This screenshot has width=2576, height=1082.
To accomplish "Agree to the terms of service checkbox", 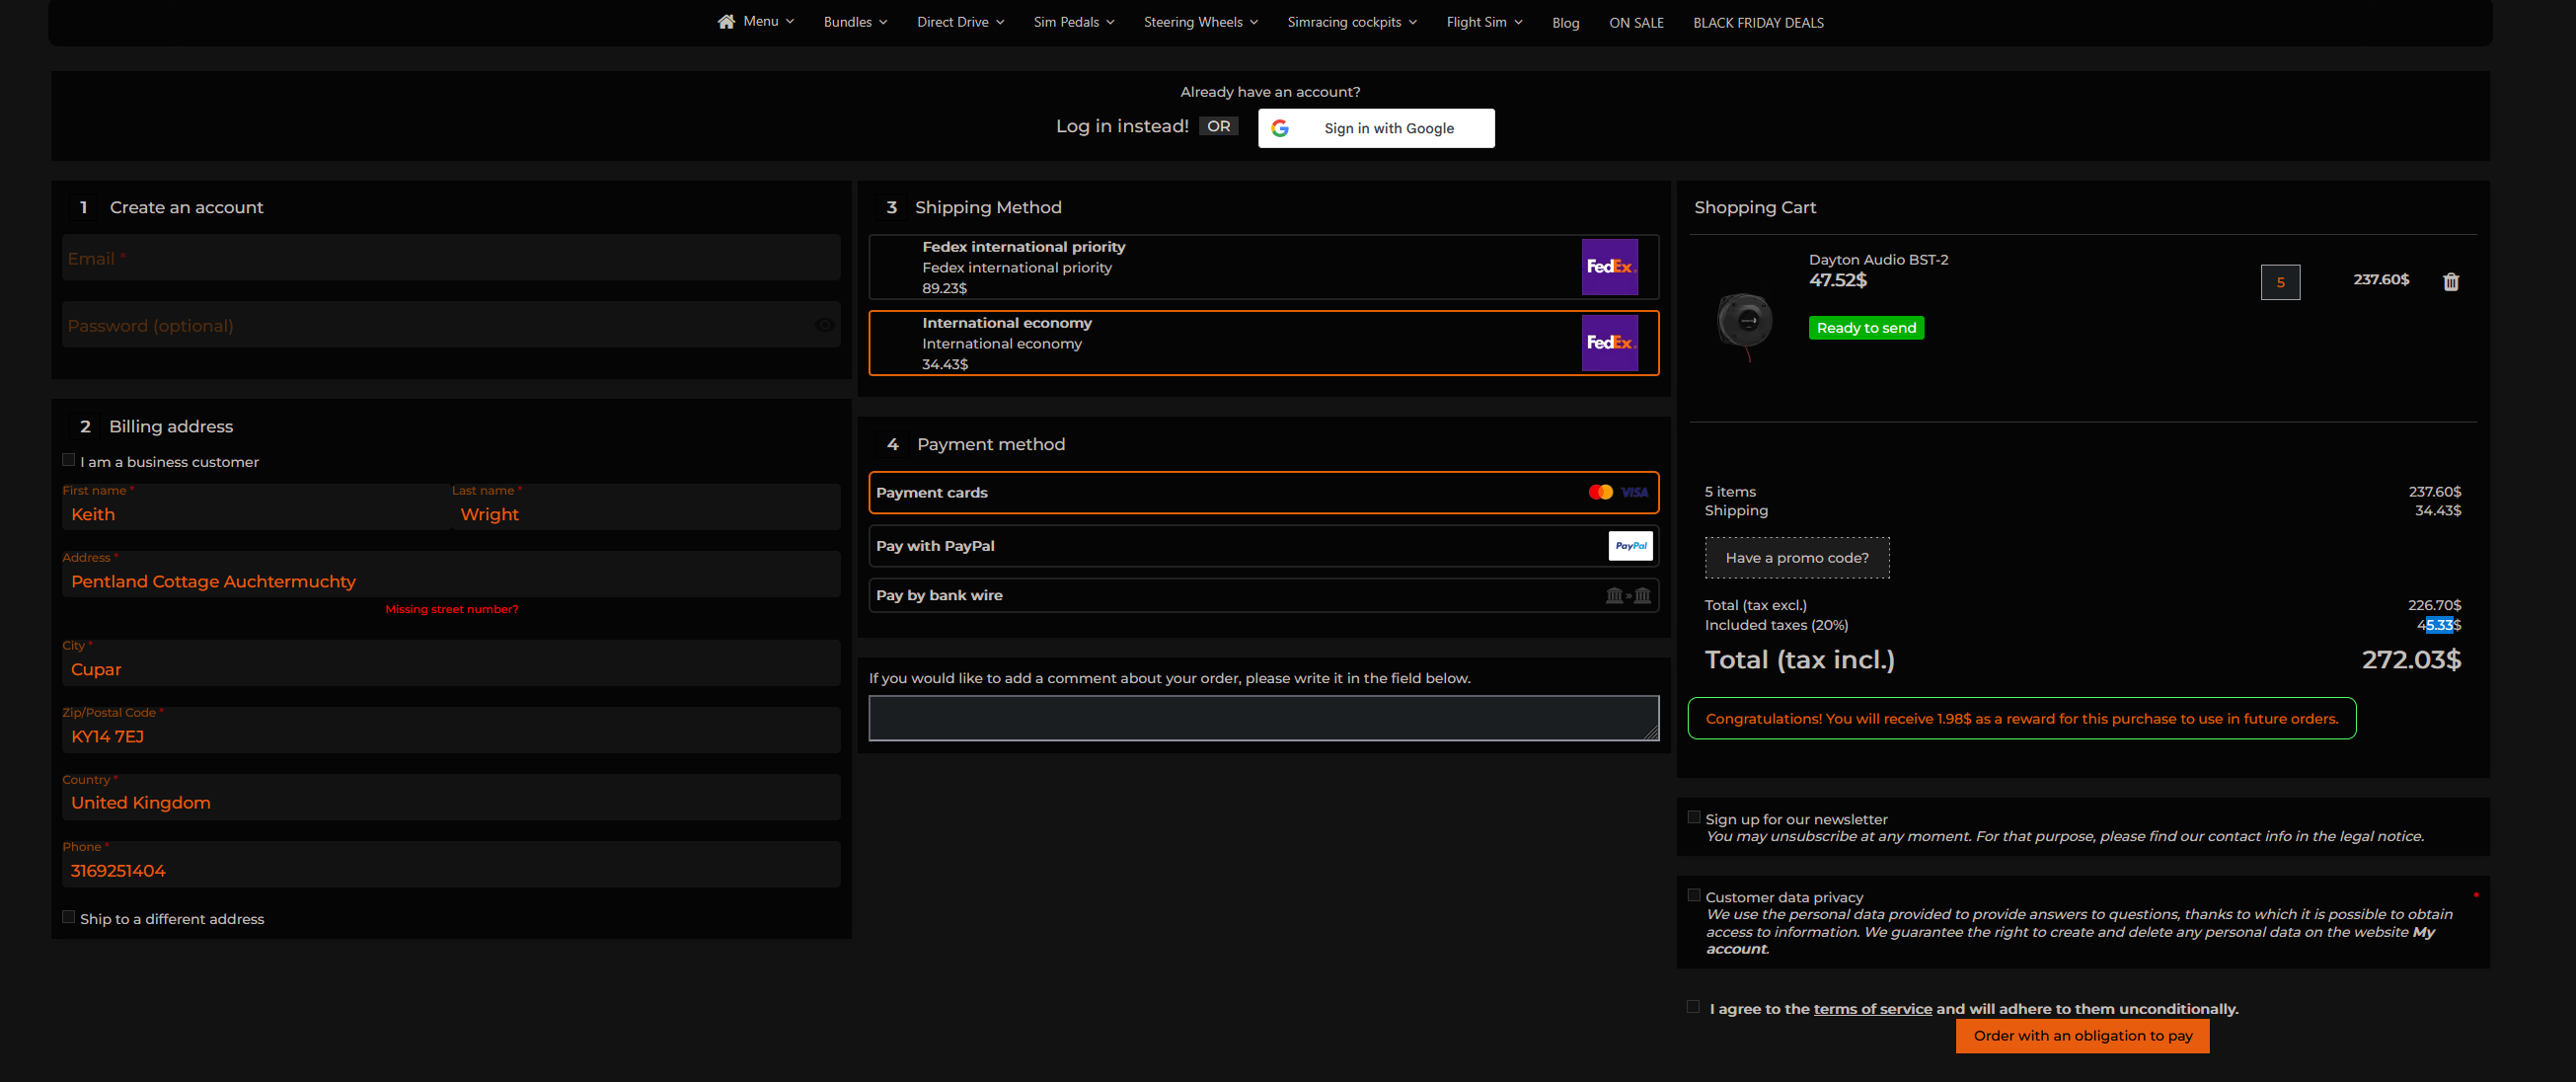I will point(1693,1007).
